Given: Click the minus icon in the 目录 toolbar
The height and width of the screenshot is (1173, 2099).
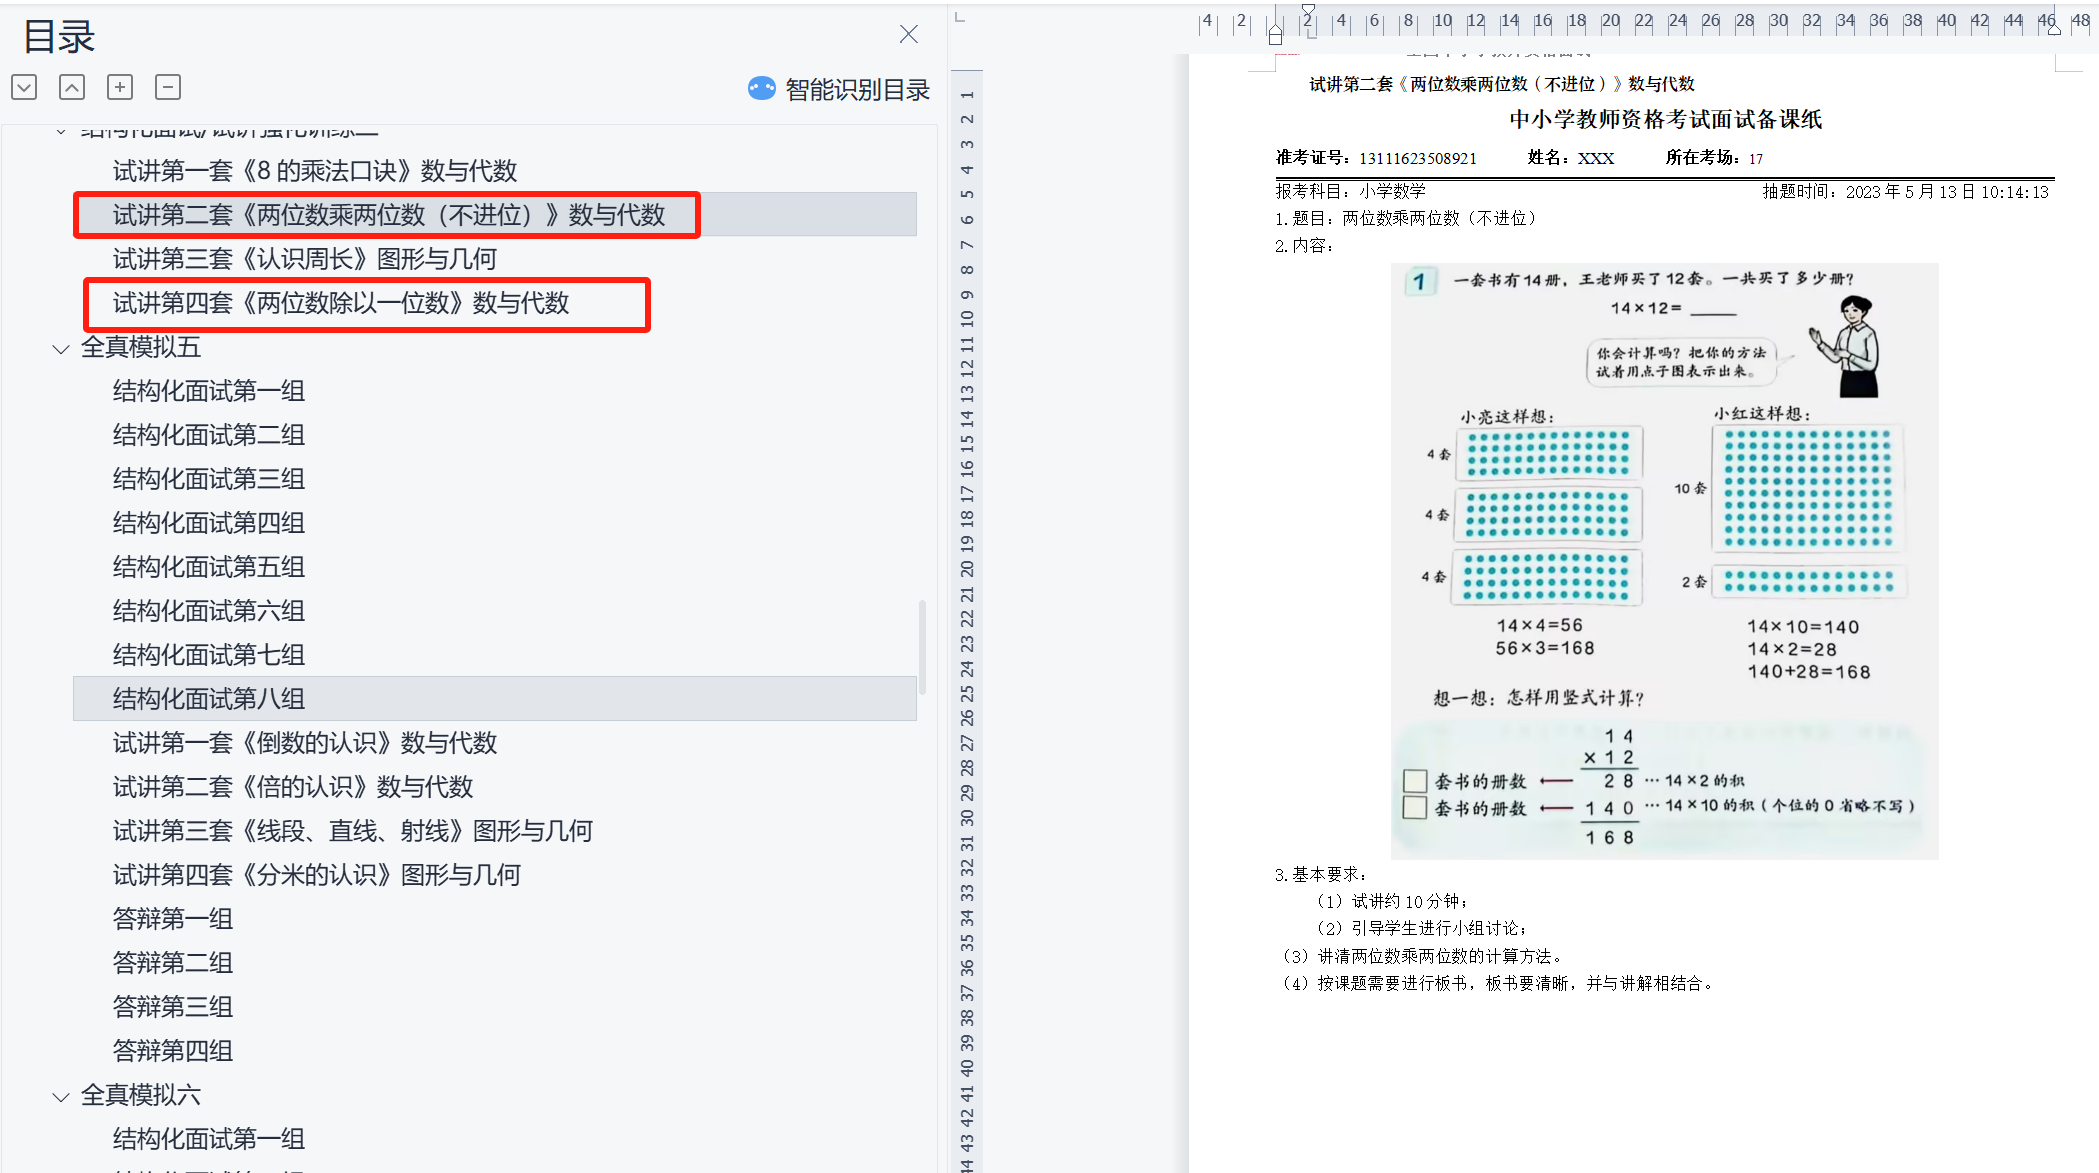Looking at the screenshot, I should [x=168, y=88].
